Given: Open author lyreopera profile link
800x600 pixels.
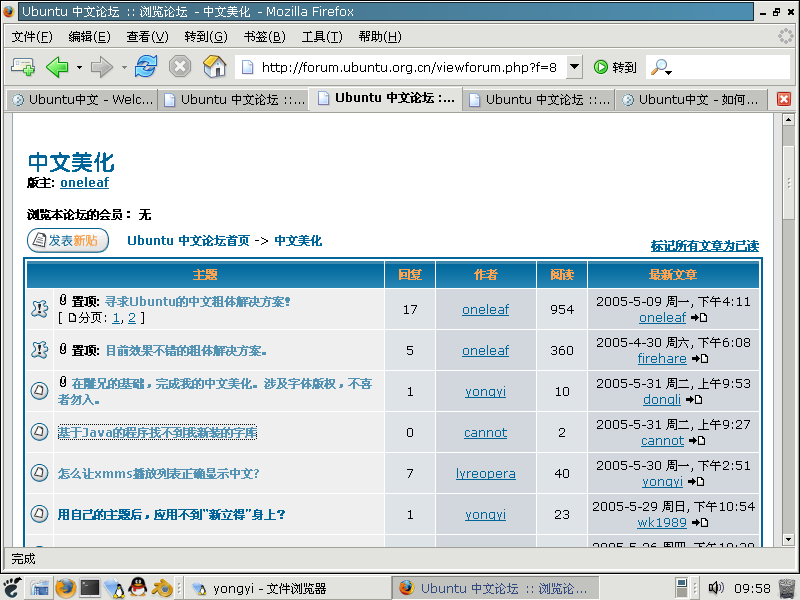Looking at the screenshot, I should (486, 473).
